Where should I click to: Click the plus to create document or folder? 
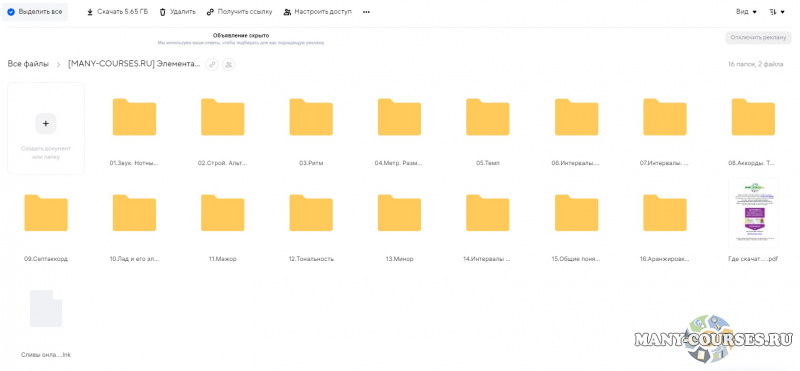(x=46, y=123)
